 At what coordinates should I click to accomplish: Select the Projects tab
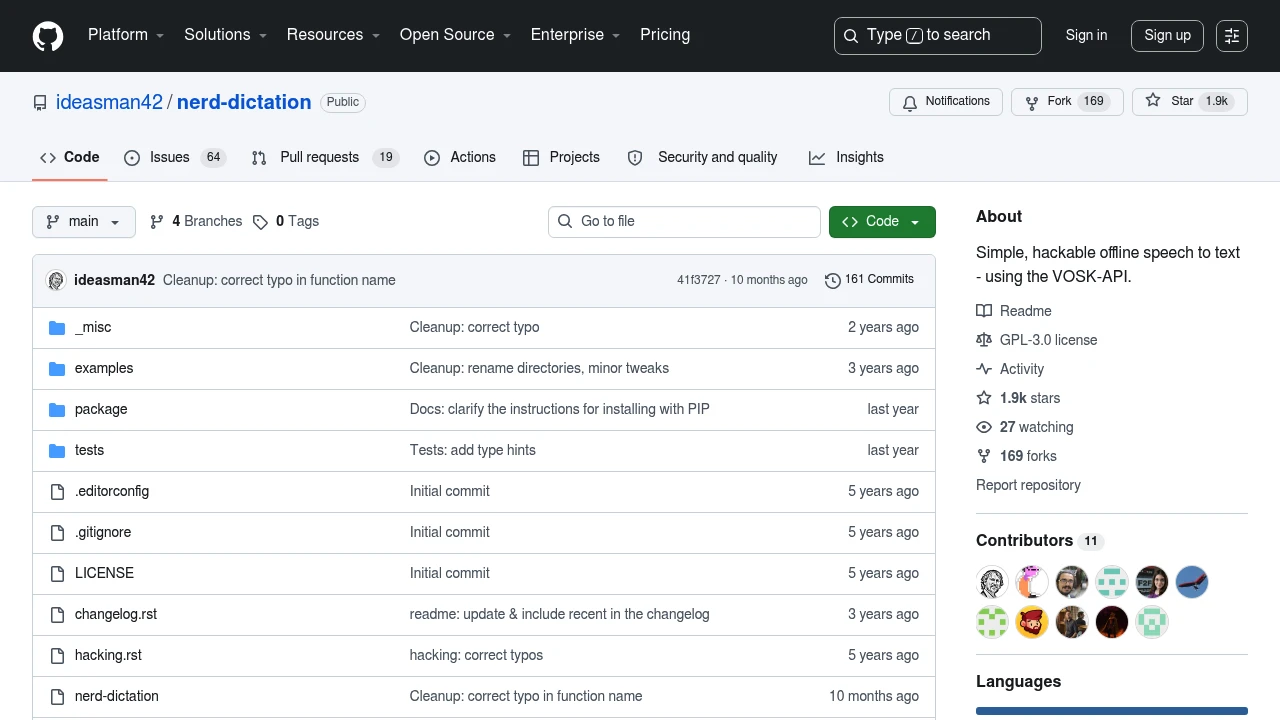click(x=562, y=157)
